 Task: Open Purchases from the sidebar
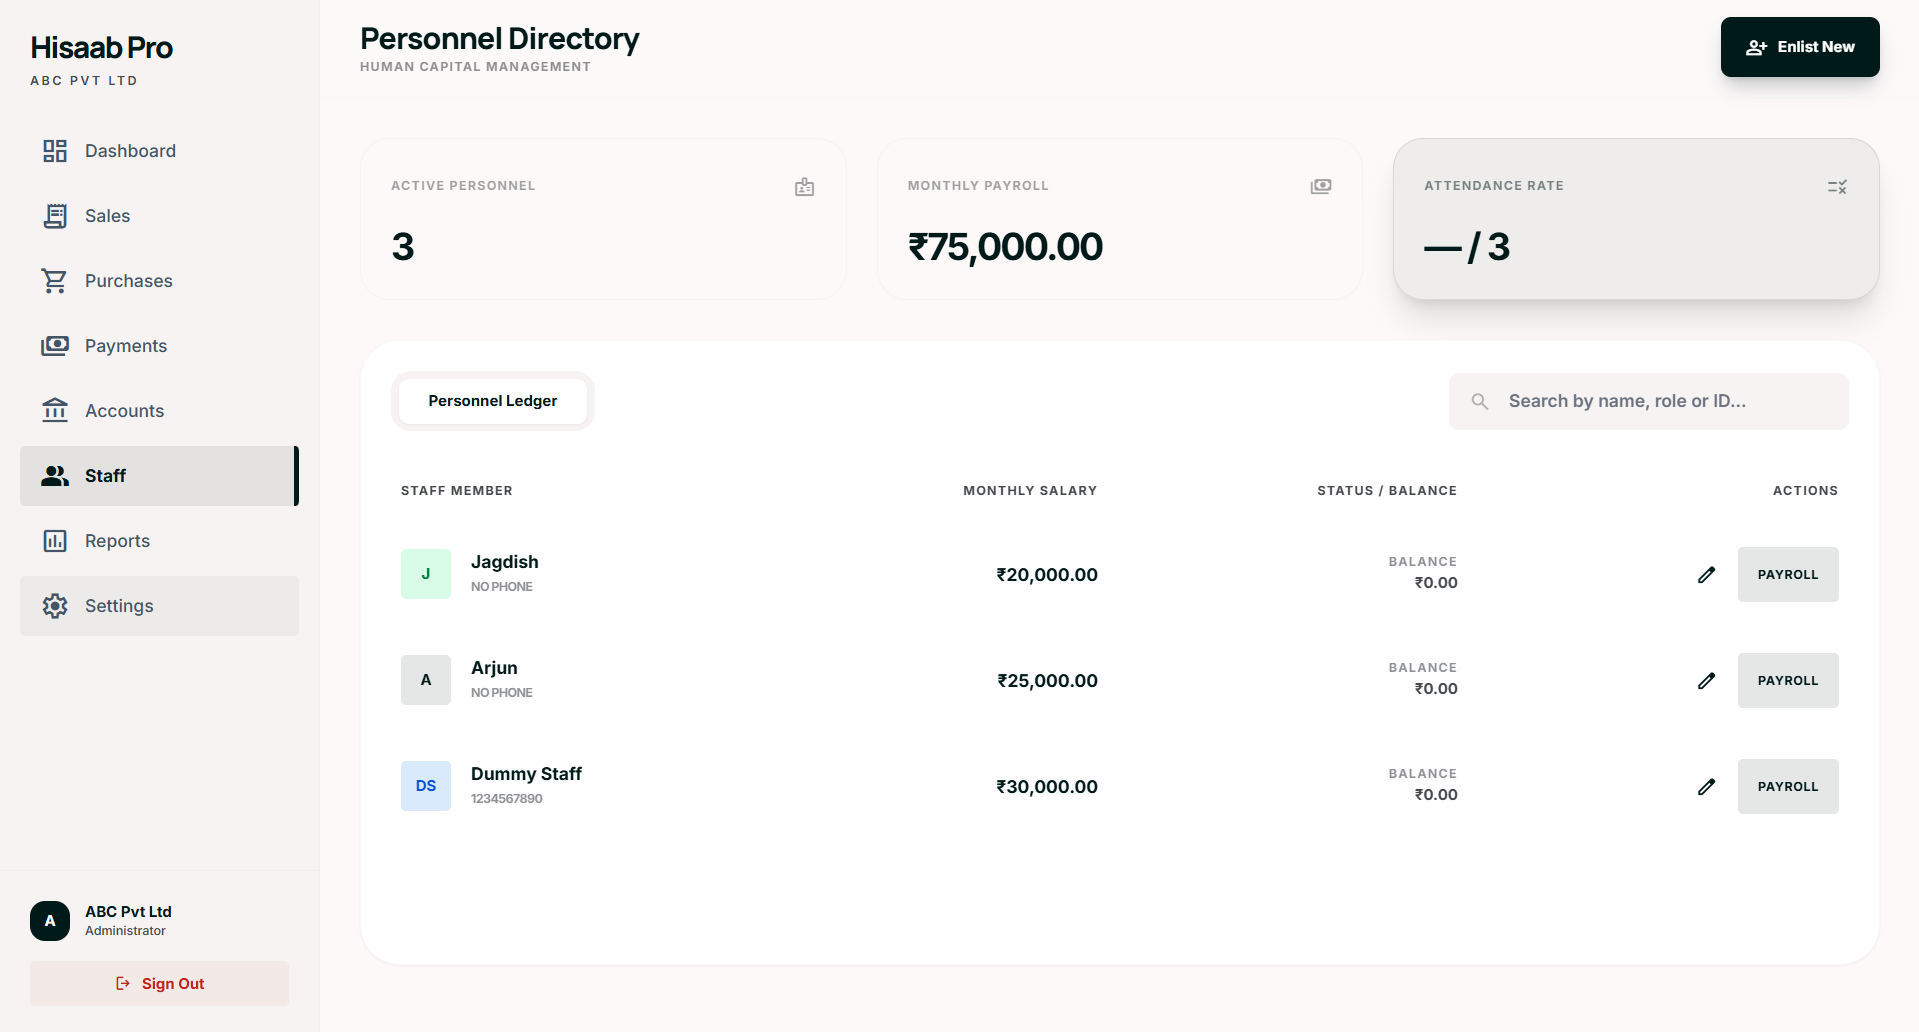[159, 281]
